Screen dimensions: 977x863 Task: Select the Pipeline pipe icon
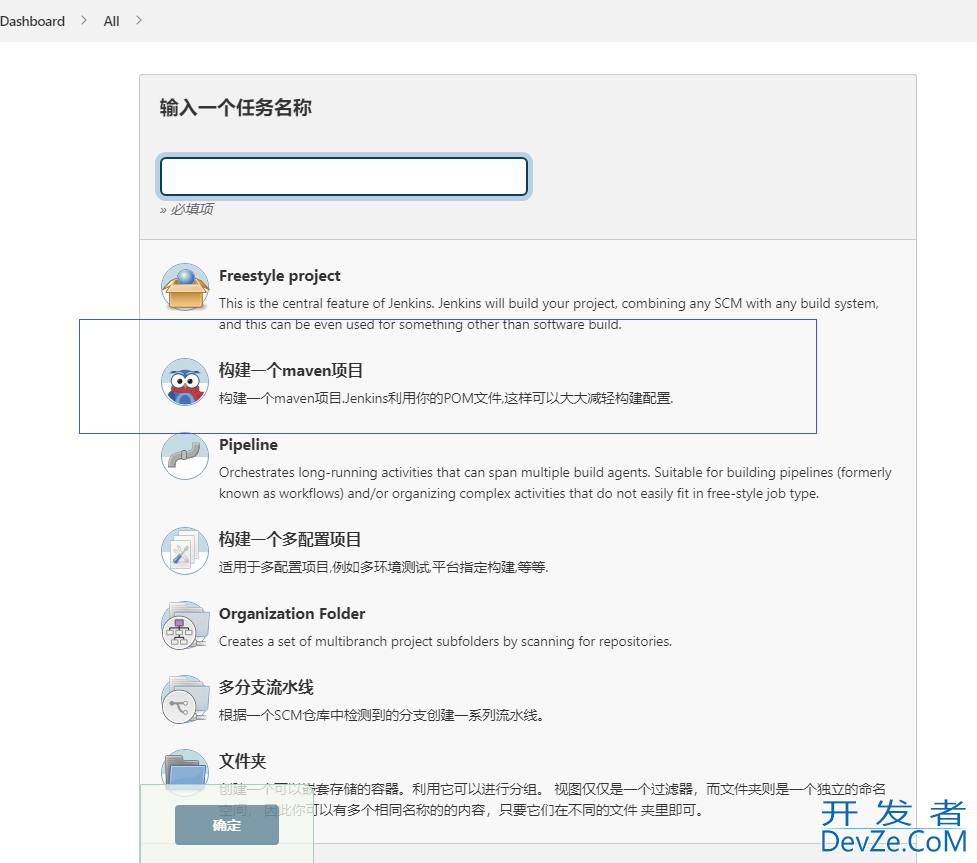tap(184, 456)
